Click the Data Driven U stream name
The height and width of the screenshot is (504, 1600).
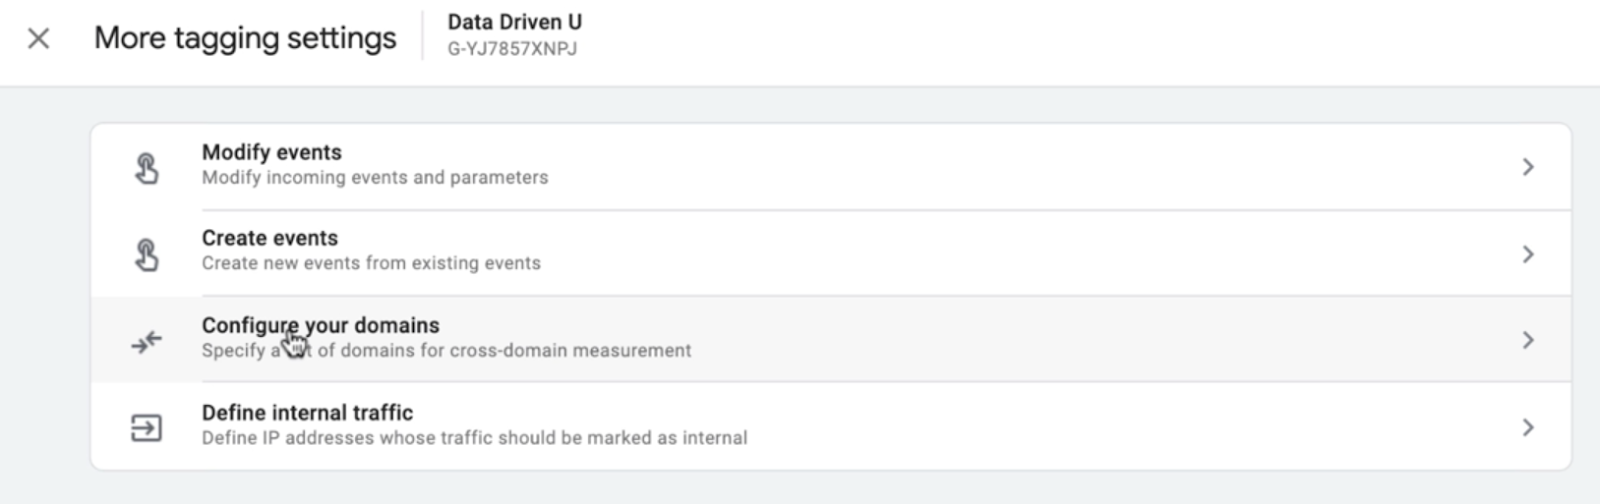(514, 22)
